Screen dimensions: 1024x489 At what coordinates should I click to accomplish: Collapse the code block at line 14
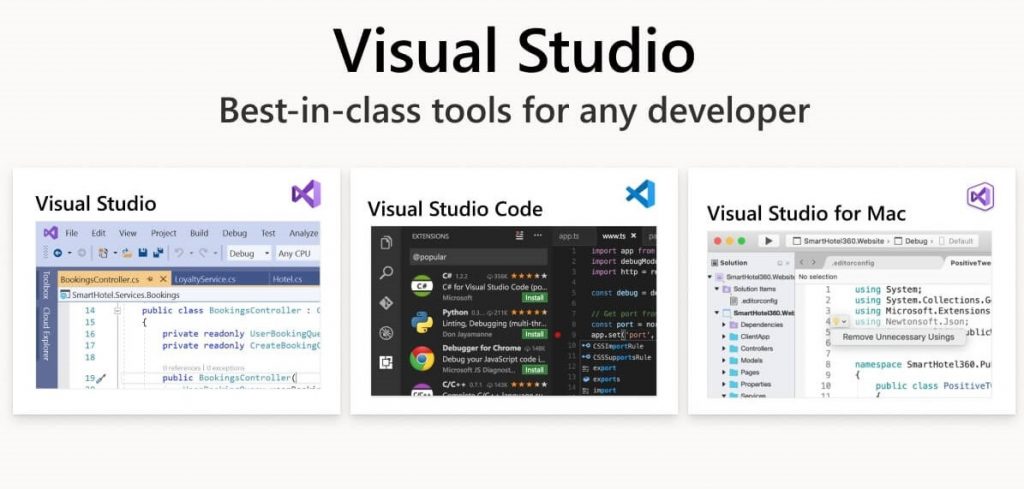pos(118,310)
